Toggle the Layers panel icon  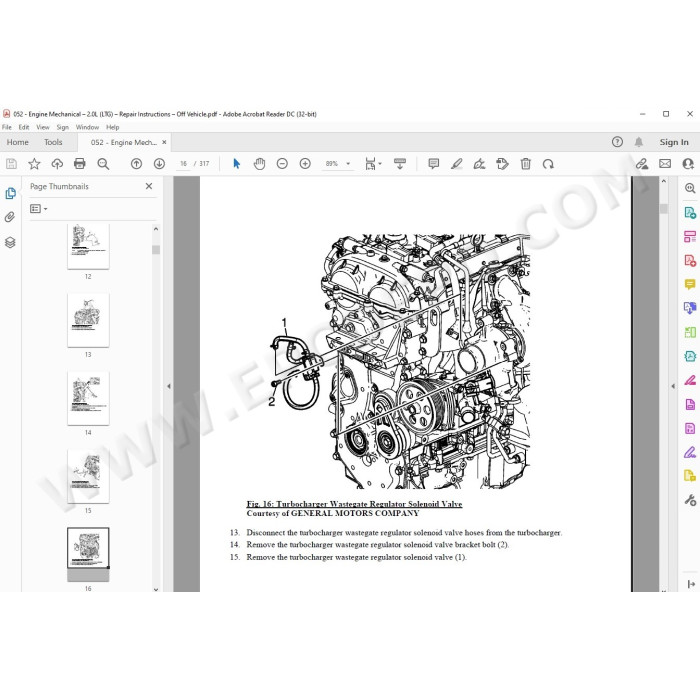[10, 242]
